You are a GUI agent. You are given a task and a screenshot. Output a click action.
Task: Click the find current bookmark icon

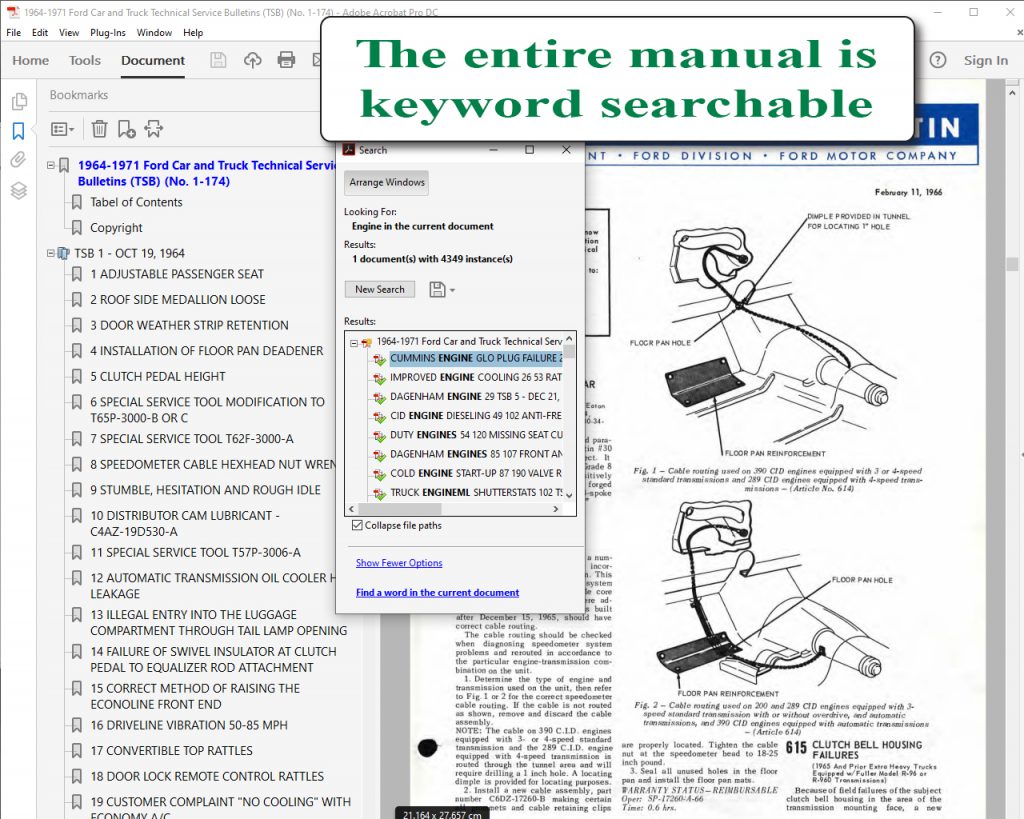tap(154, 129)
